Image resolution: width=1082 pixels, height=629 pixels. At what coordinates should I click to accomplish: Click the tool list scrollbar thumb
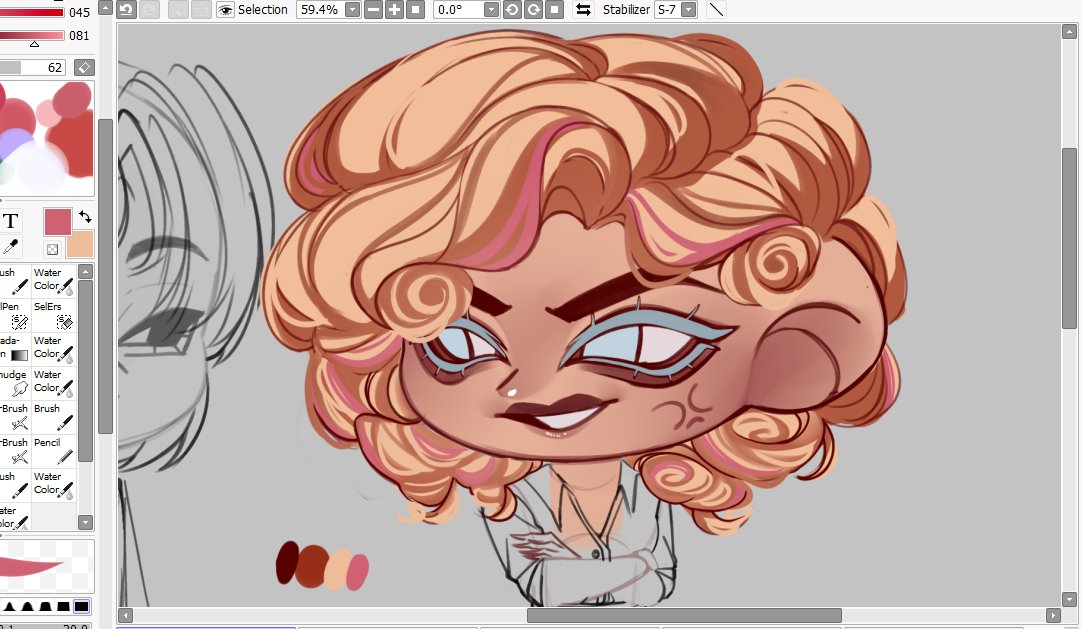click(86, 371)
